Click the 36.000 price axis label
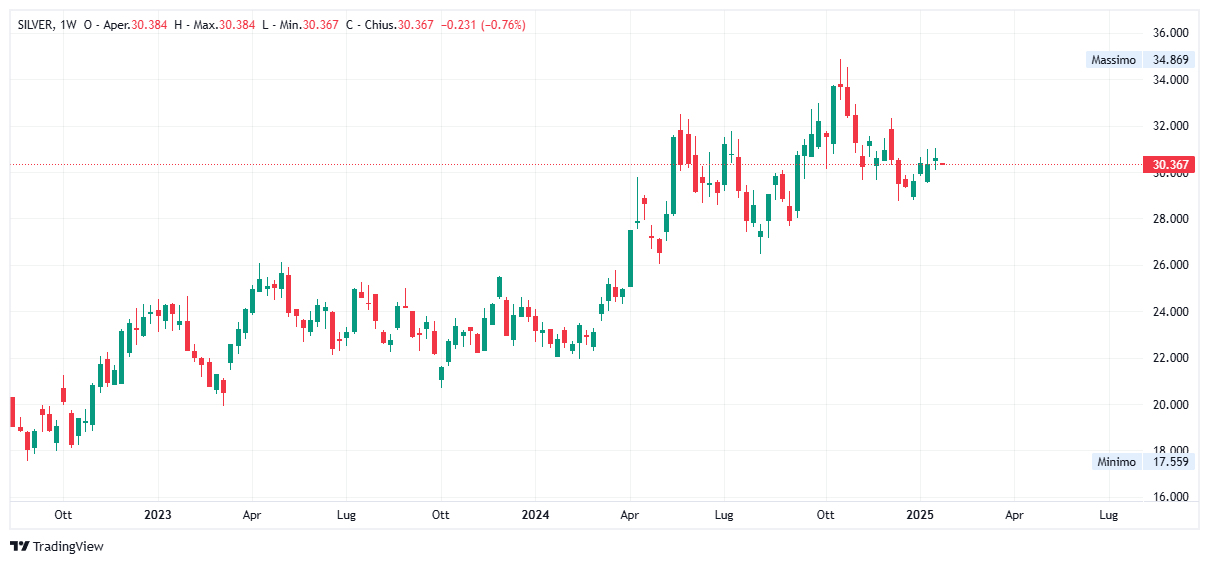Image resolution: width=1209 pixels, height=564 pixels. [x=1170, y=33]
